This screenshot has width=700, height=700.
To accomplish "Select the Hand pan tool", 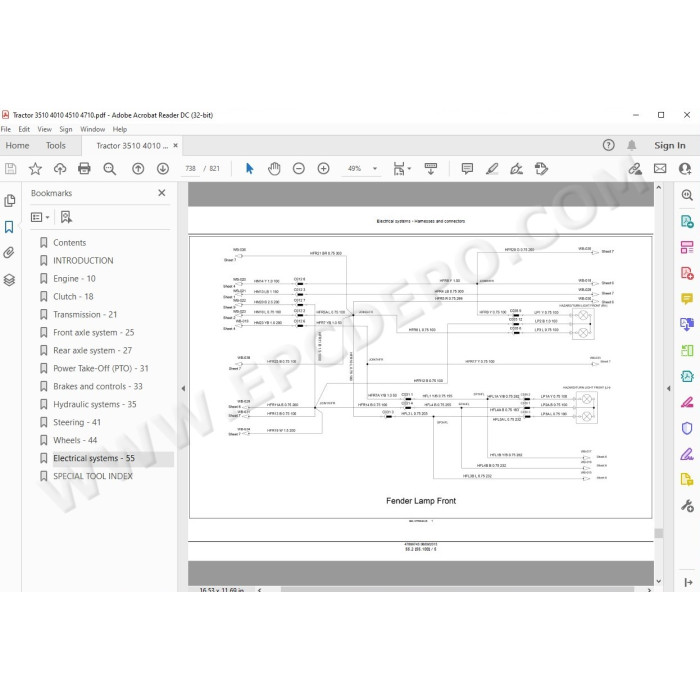I will [274, 168].
